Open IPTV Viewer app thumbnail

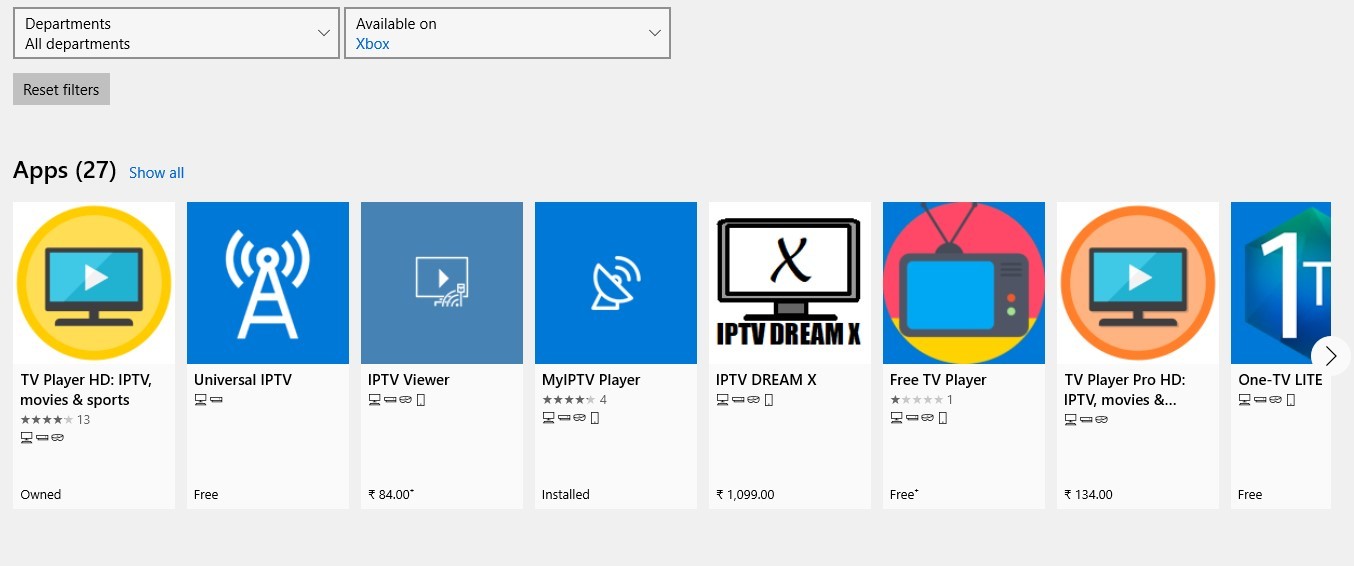point(442,283)
